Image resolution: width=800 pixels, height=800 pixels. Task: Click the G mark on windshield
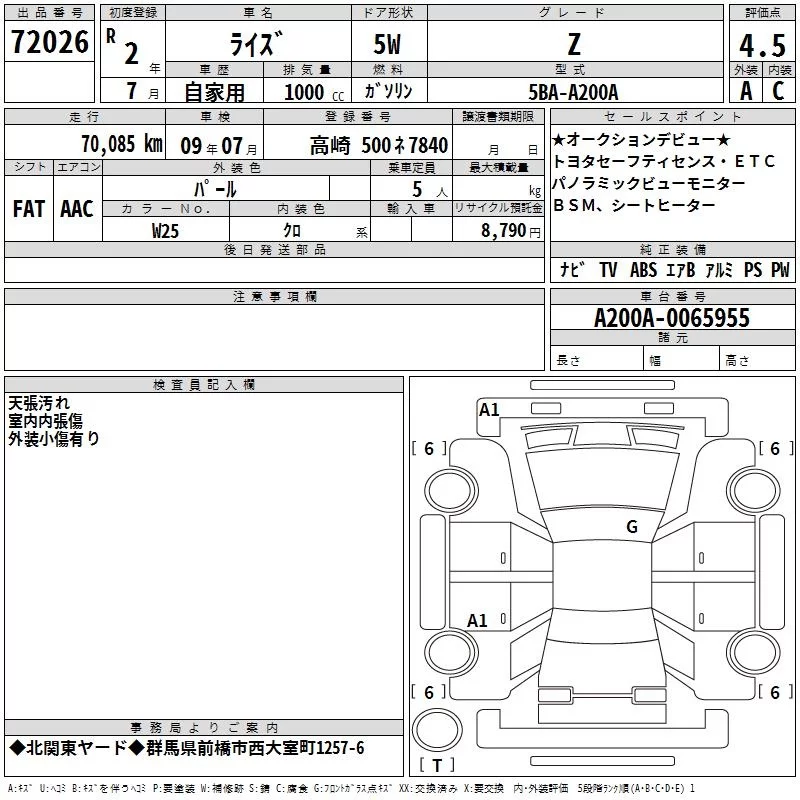632,527
